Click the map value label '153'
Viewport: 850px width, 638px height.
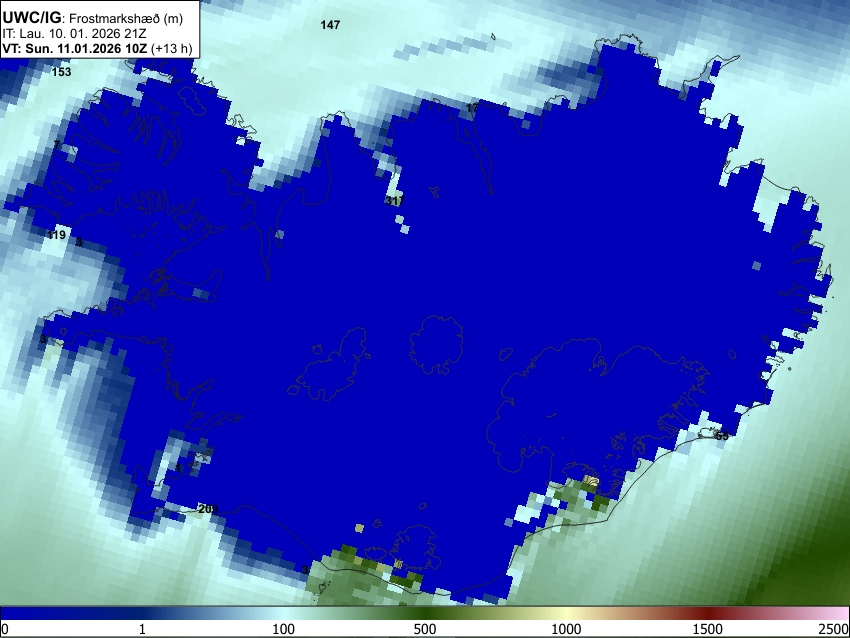61,72
